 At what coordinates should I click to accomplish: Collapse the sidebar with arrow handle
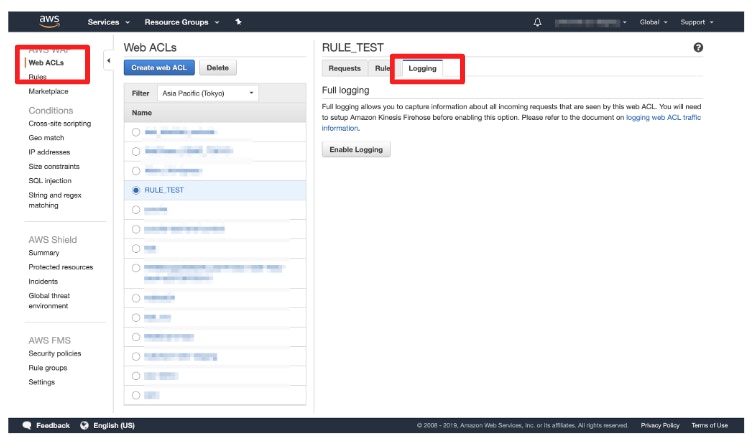pos(108,61)
